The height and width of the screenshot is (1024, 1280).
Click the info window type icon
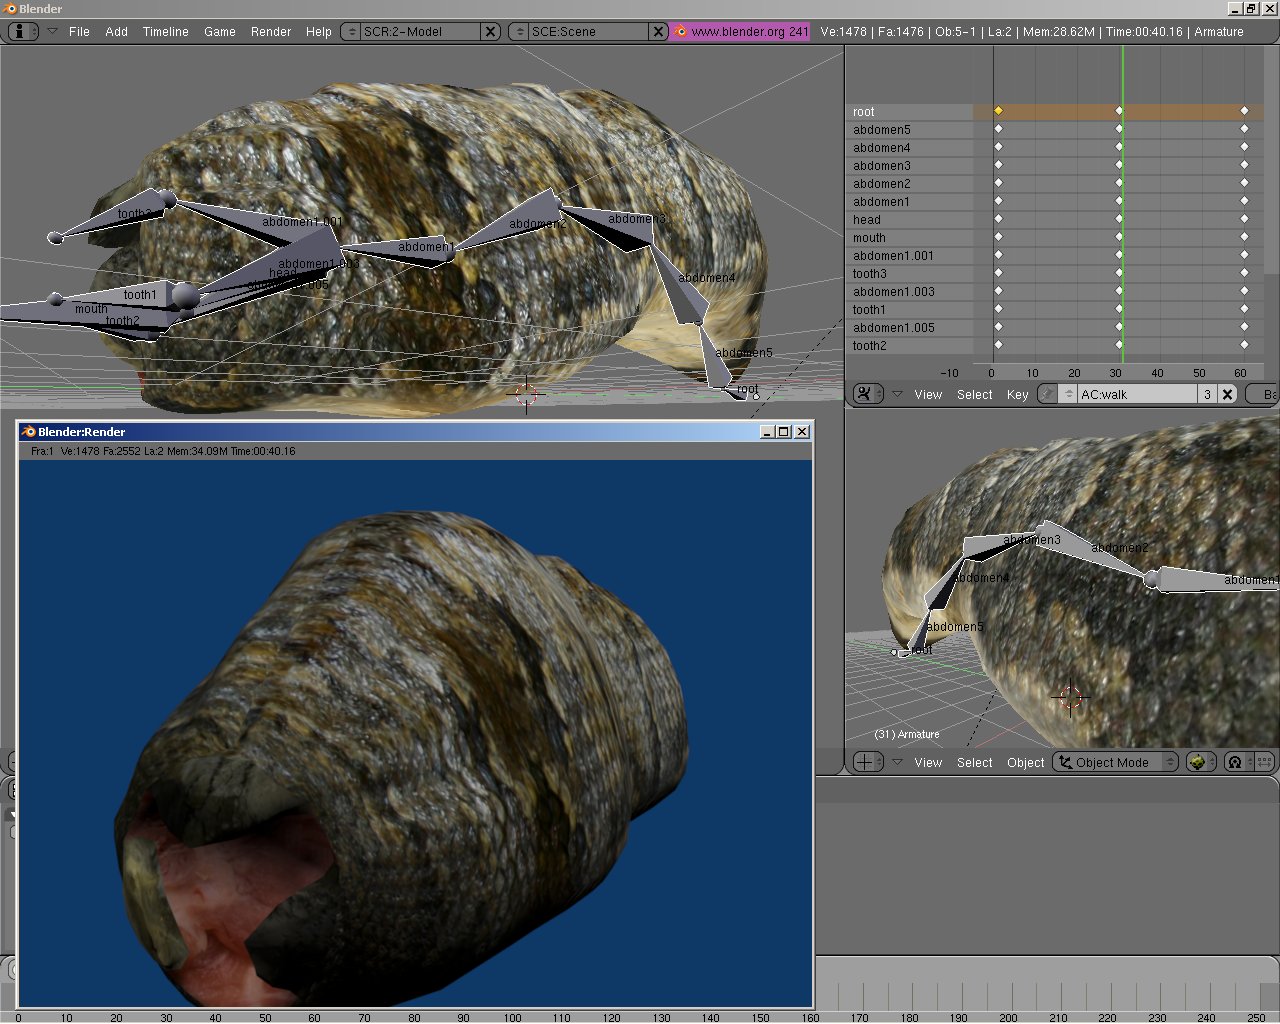point(22,31)
